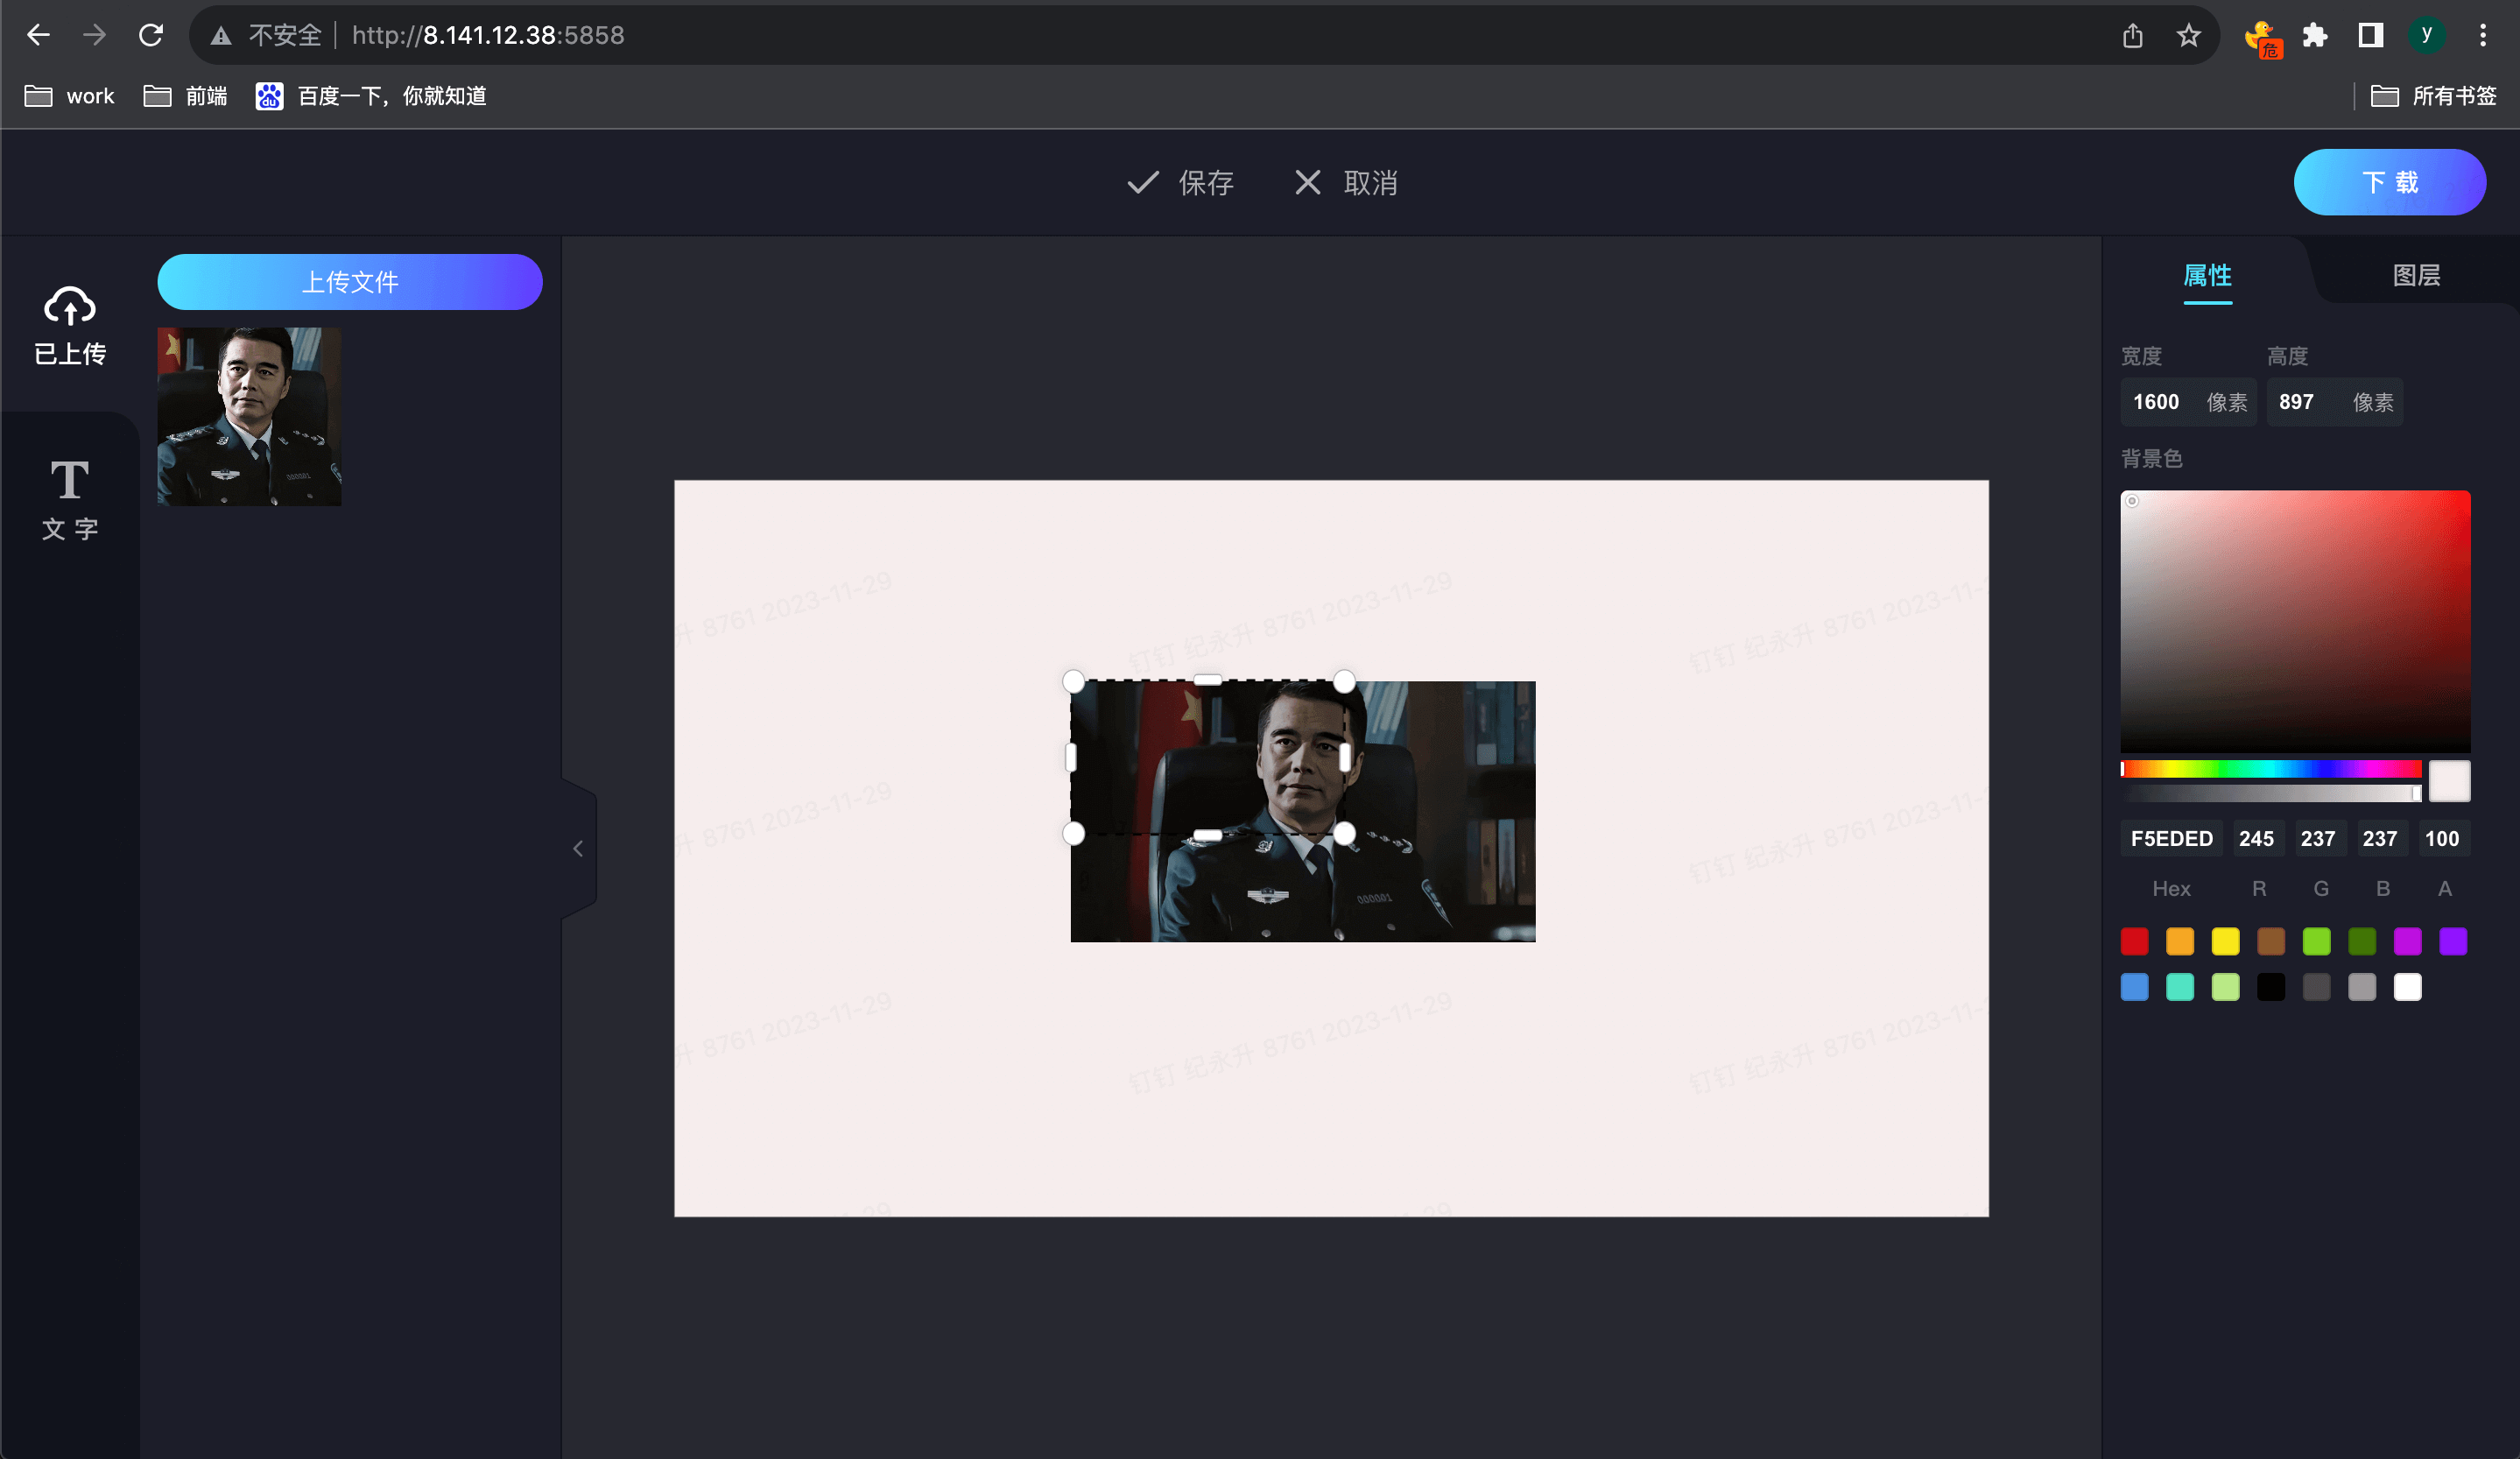
Task: Pick the light green preset swatch in the first row
Action: coord(2317,941)
